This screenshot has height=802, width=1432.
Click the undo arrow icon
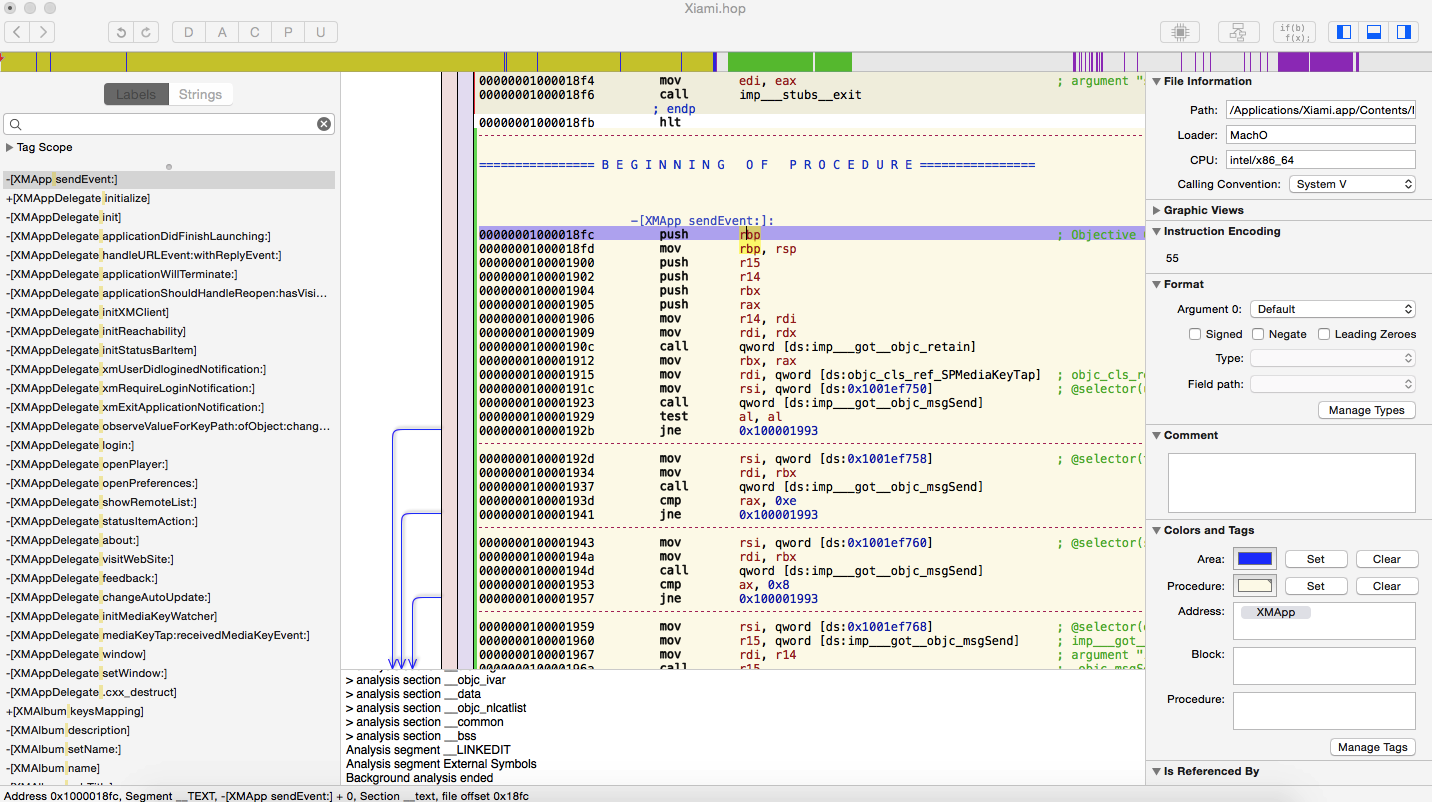[120, 32]
